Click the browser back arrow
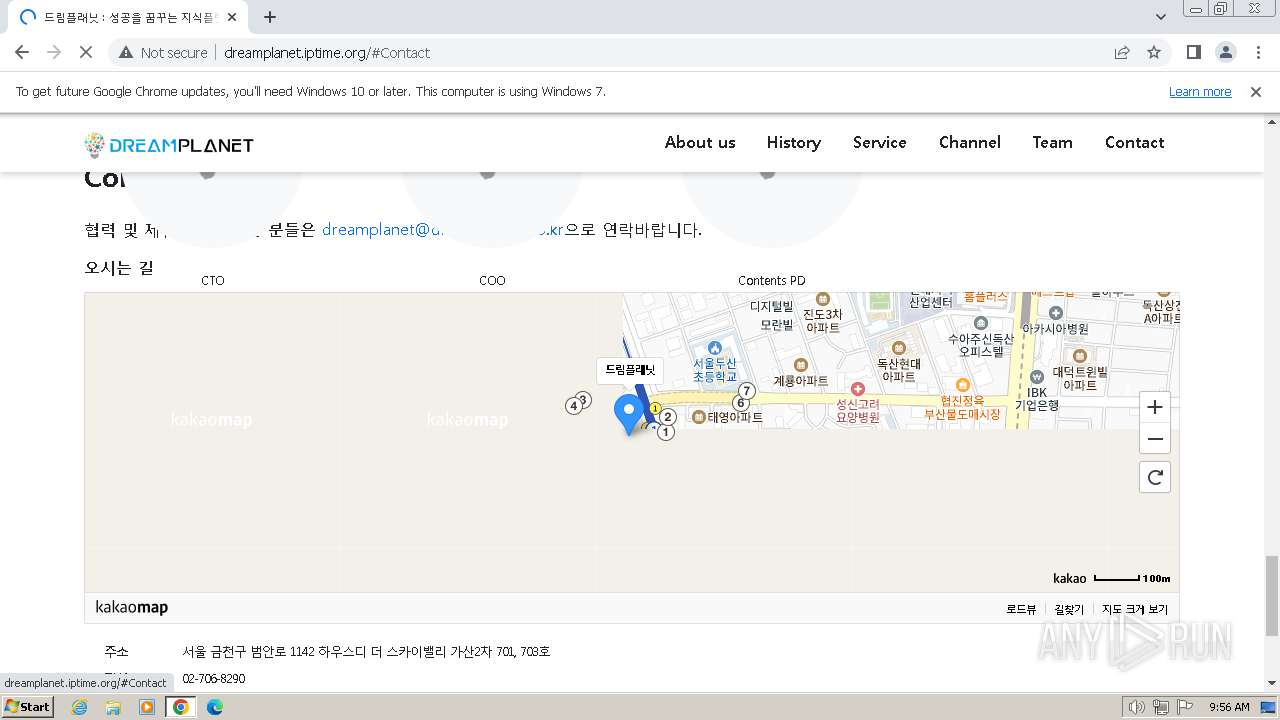Viewport: 1280px width, 720px height. 22,52
